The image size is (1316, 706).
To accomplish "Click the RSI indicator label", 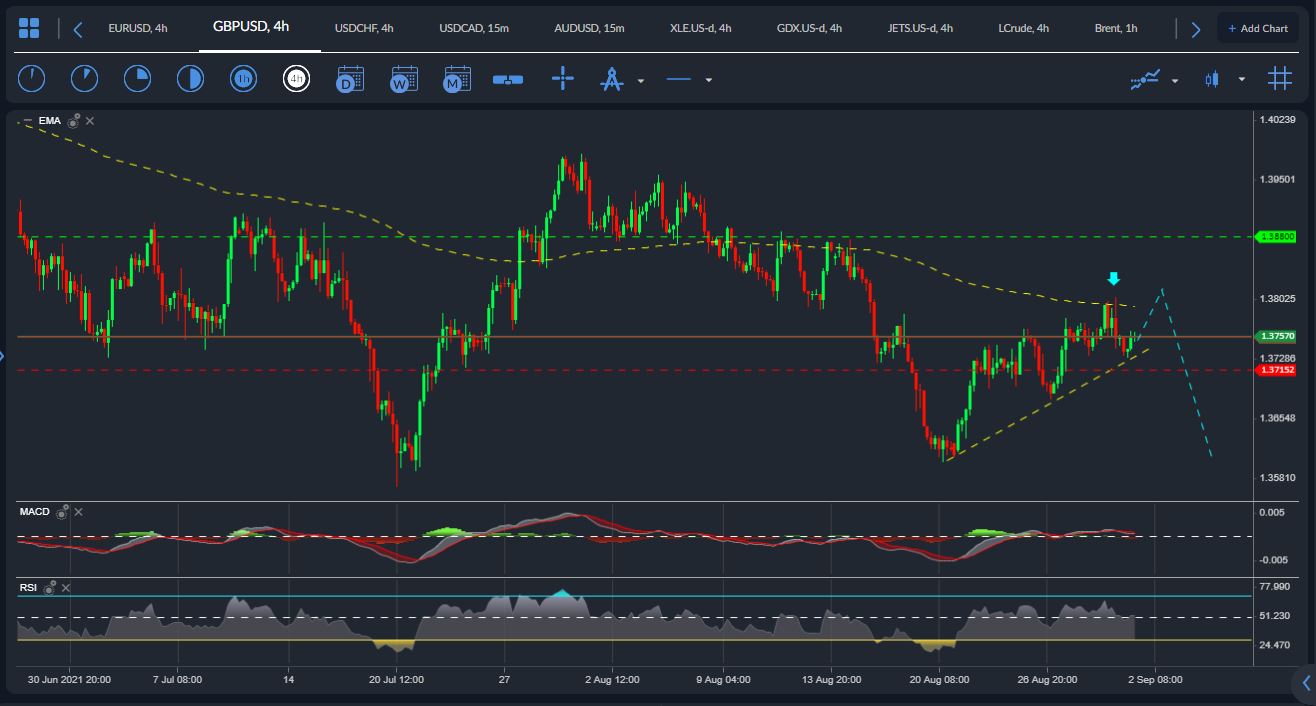I will tap(28, 588).
